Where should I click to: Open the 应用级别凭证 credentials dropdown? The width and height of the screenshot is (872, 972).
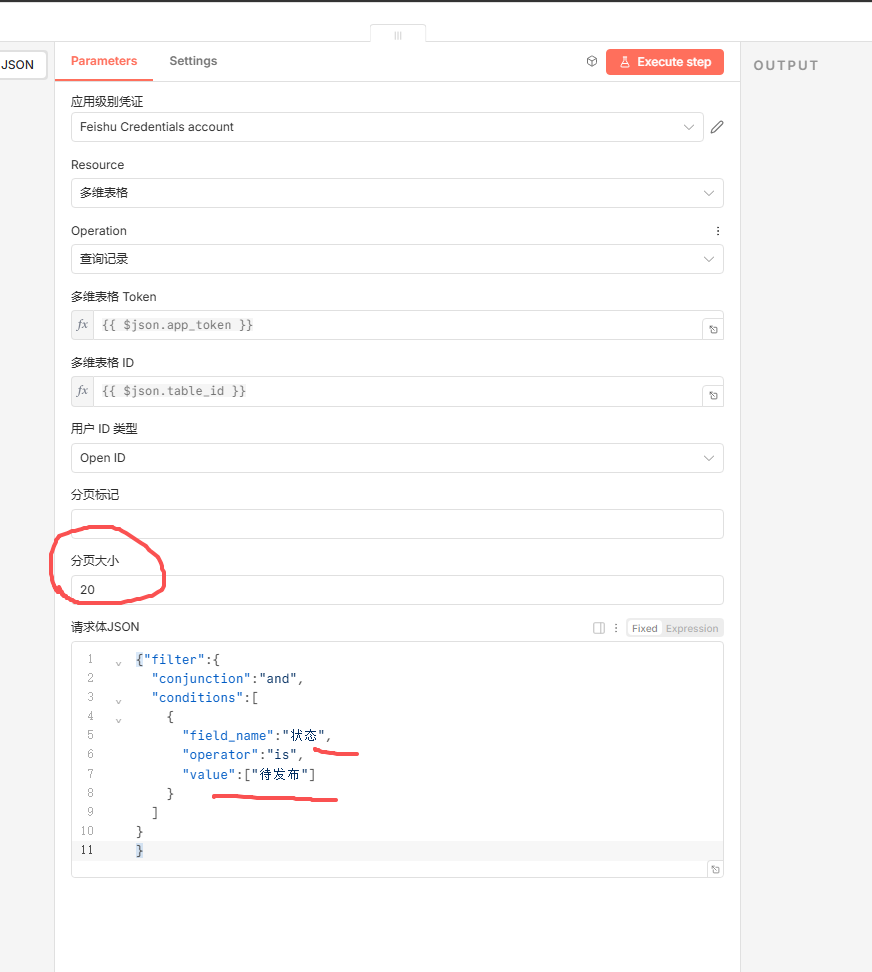(387, 127)
